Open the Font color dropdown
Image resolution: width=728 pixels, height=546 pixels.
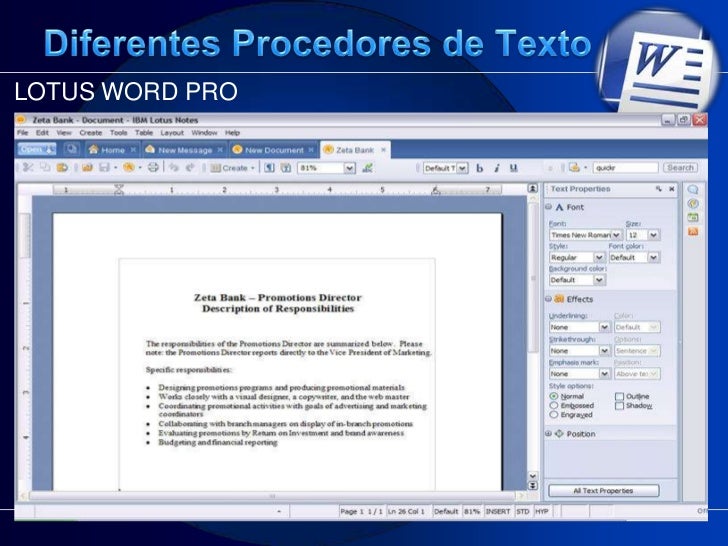[x=653, y=257]
